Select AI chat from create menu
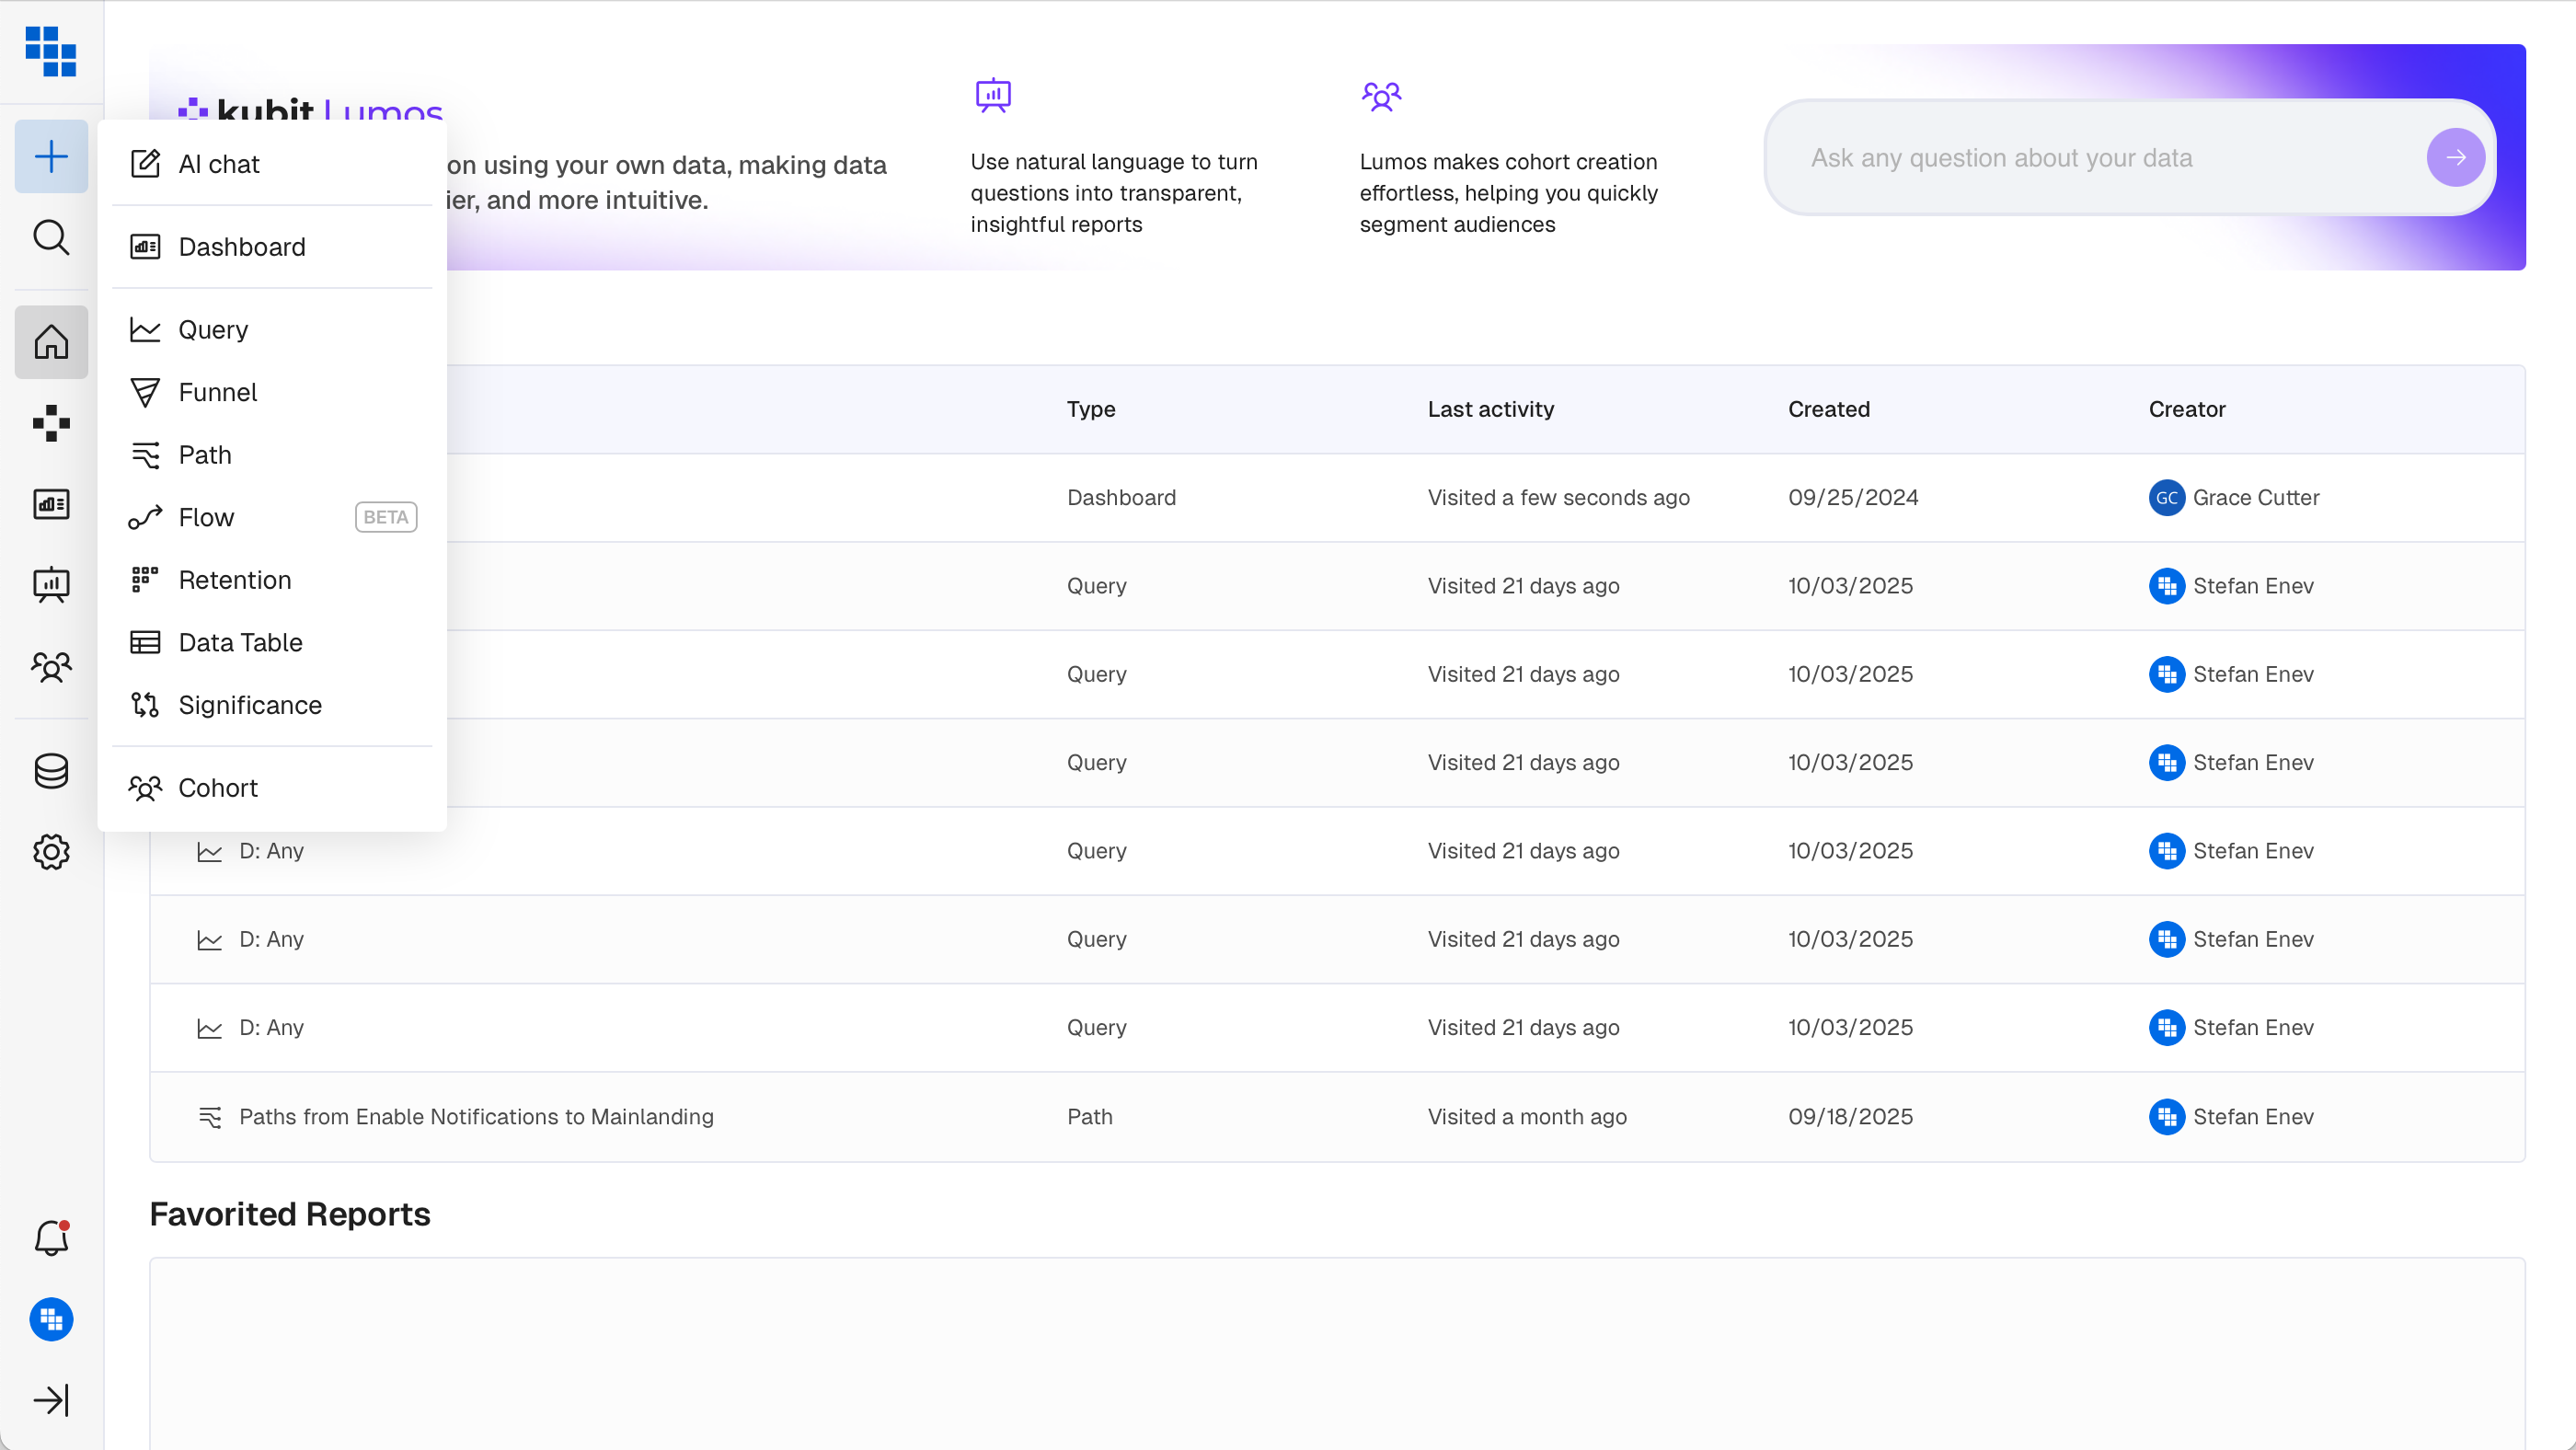Image resolution: width=2576 pixels, height=1450 pixels. click(x=219, y=164)
